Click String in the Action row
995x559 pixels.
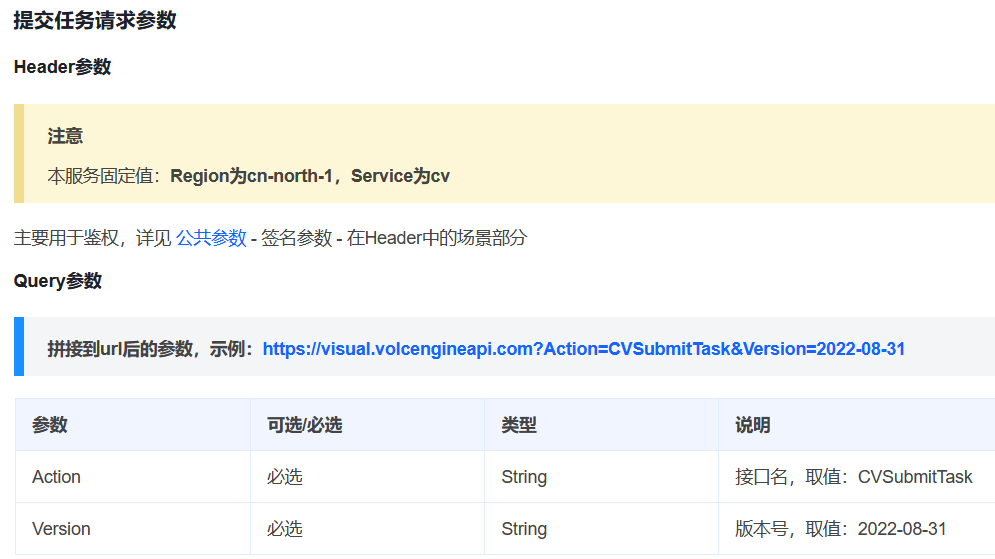point(524,477)
